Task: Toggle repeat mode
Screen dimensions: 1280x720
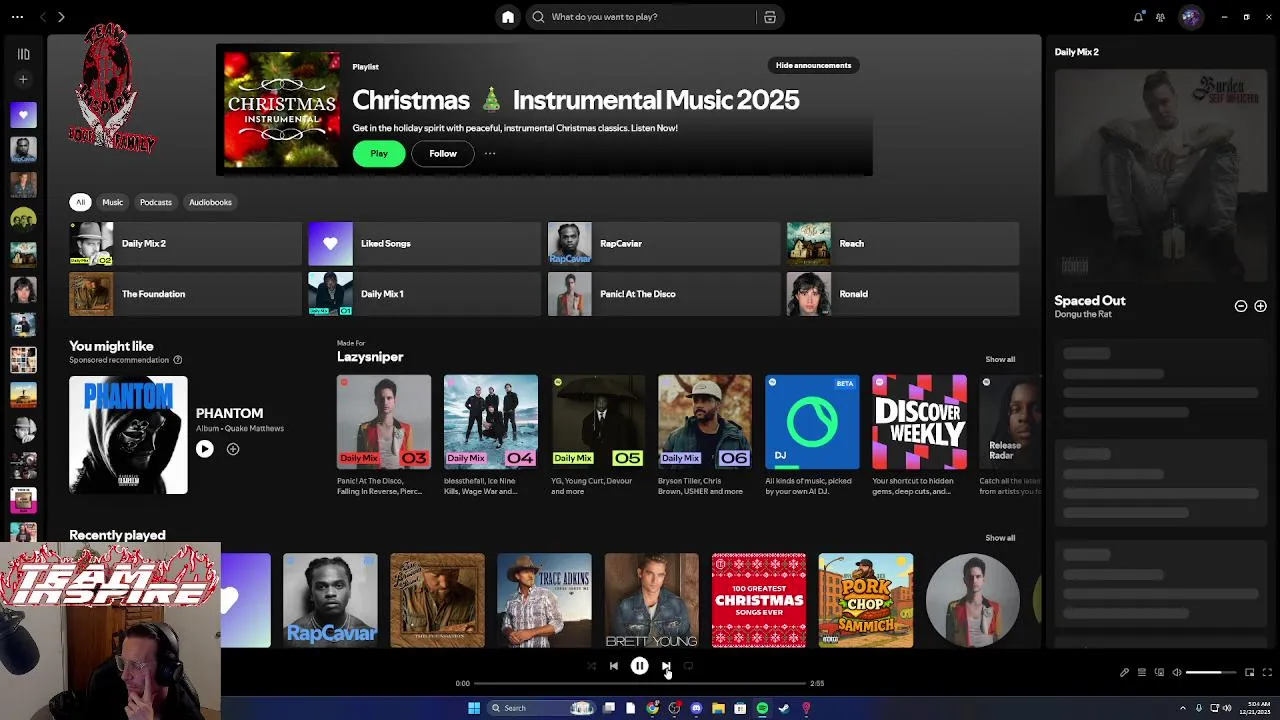Action: tap(688, 666)
